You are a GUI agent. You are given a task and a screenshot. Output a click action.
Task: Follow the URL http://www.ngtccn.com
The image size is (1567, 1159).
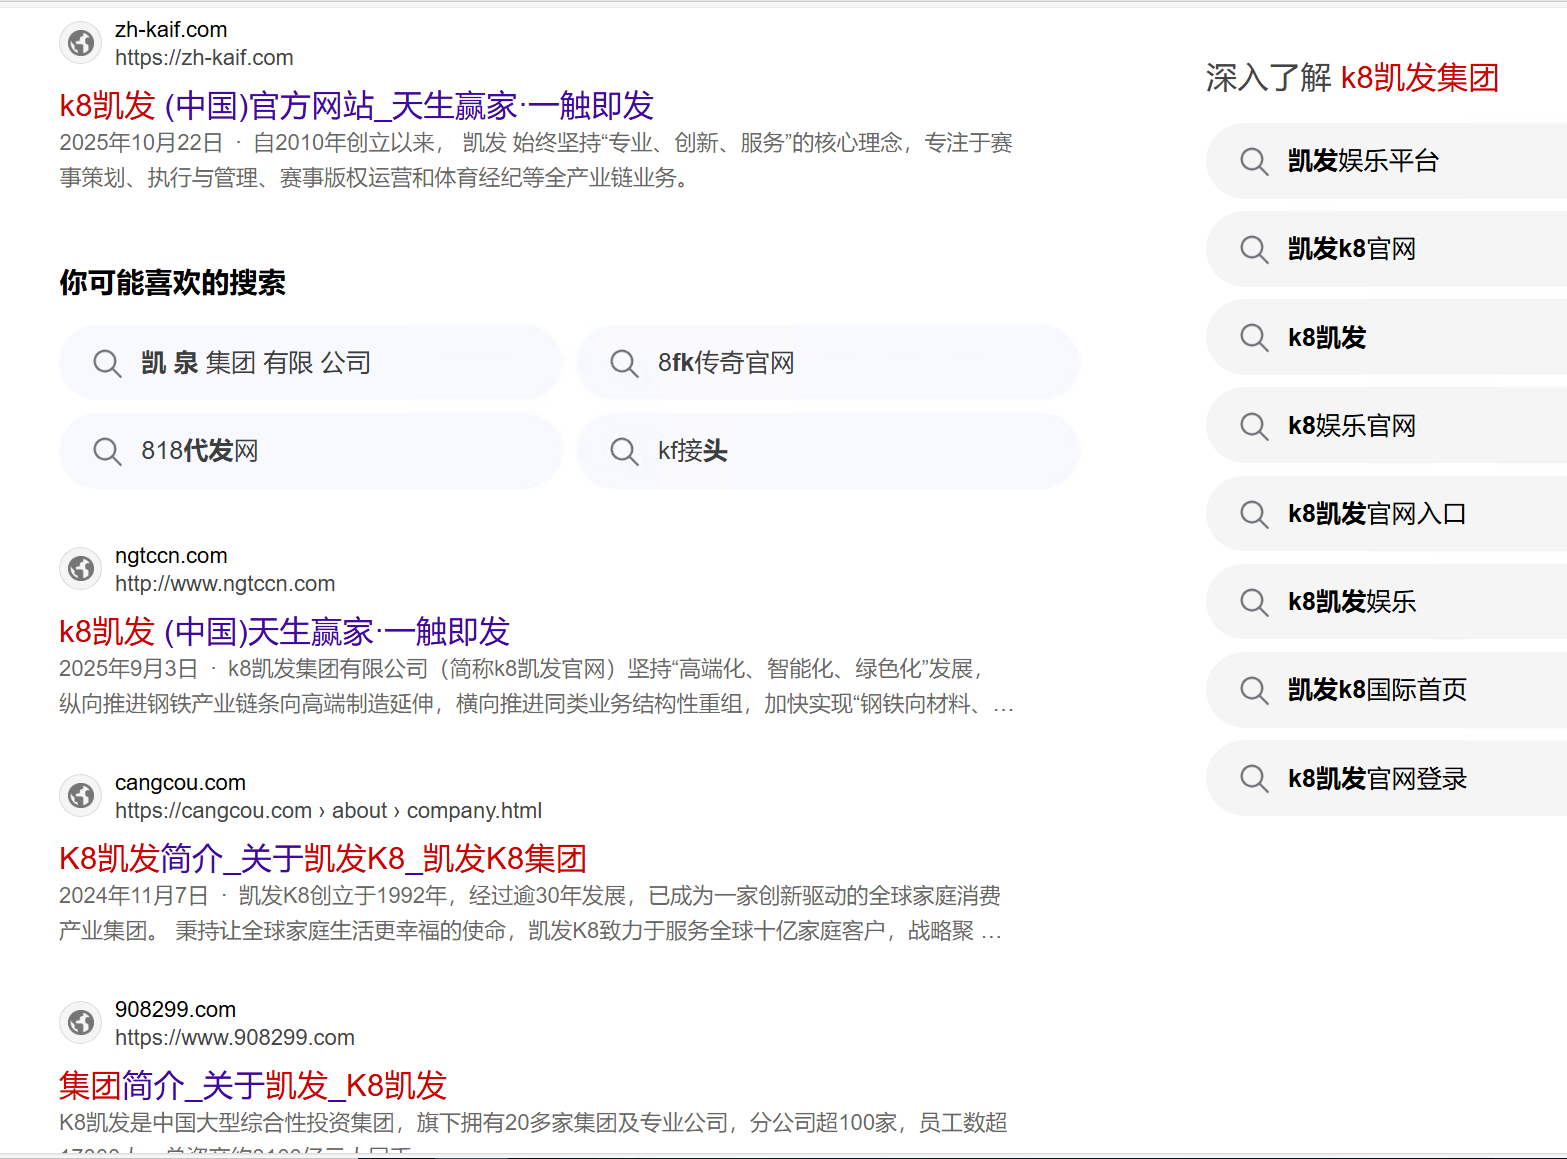tap(225, 584)
